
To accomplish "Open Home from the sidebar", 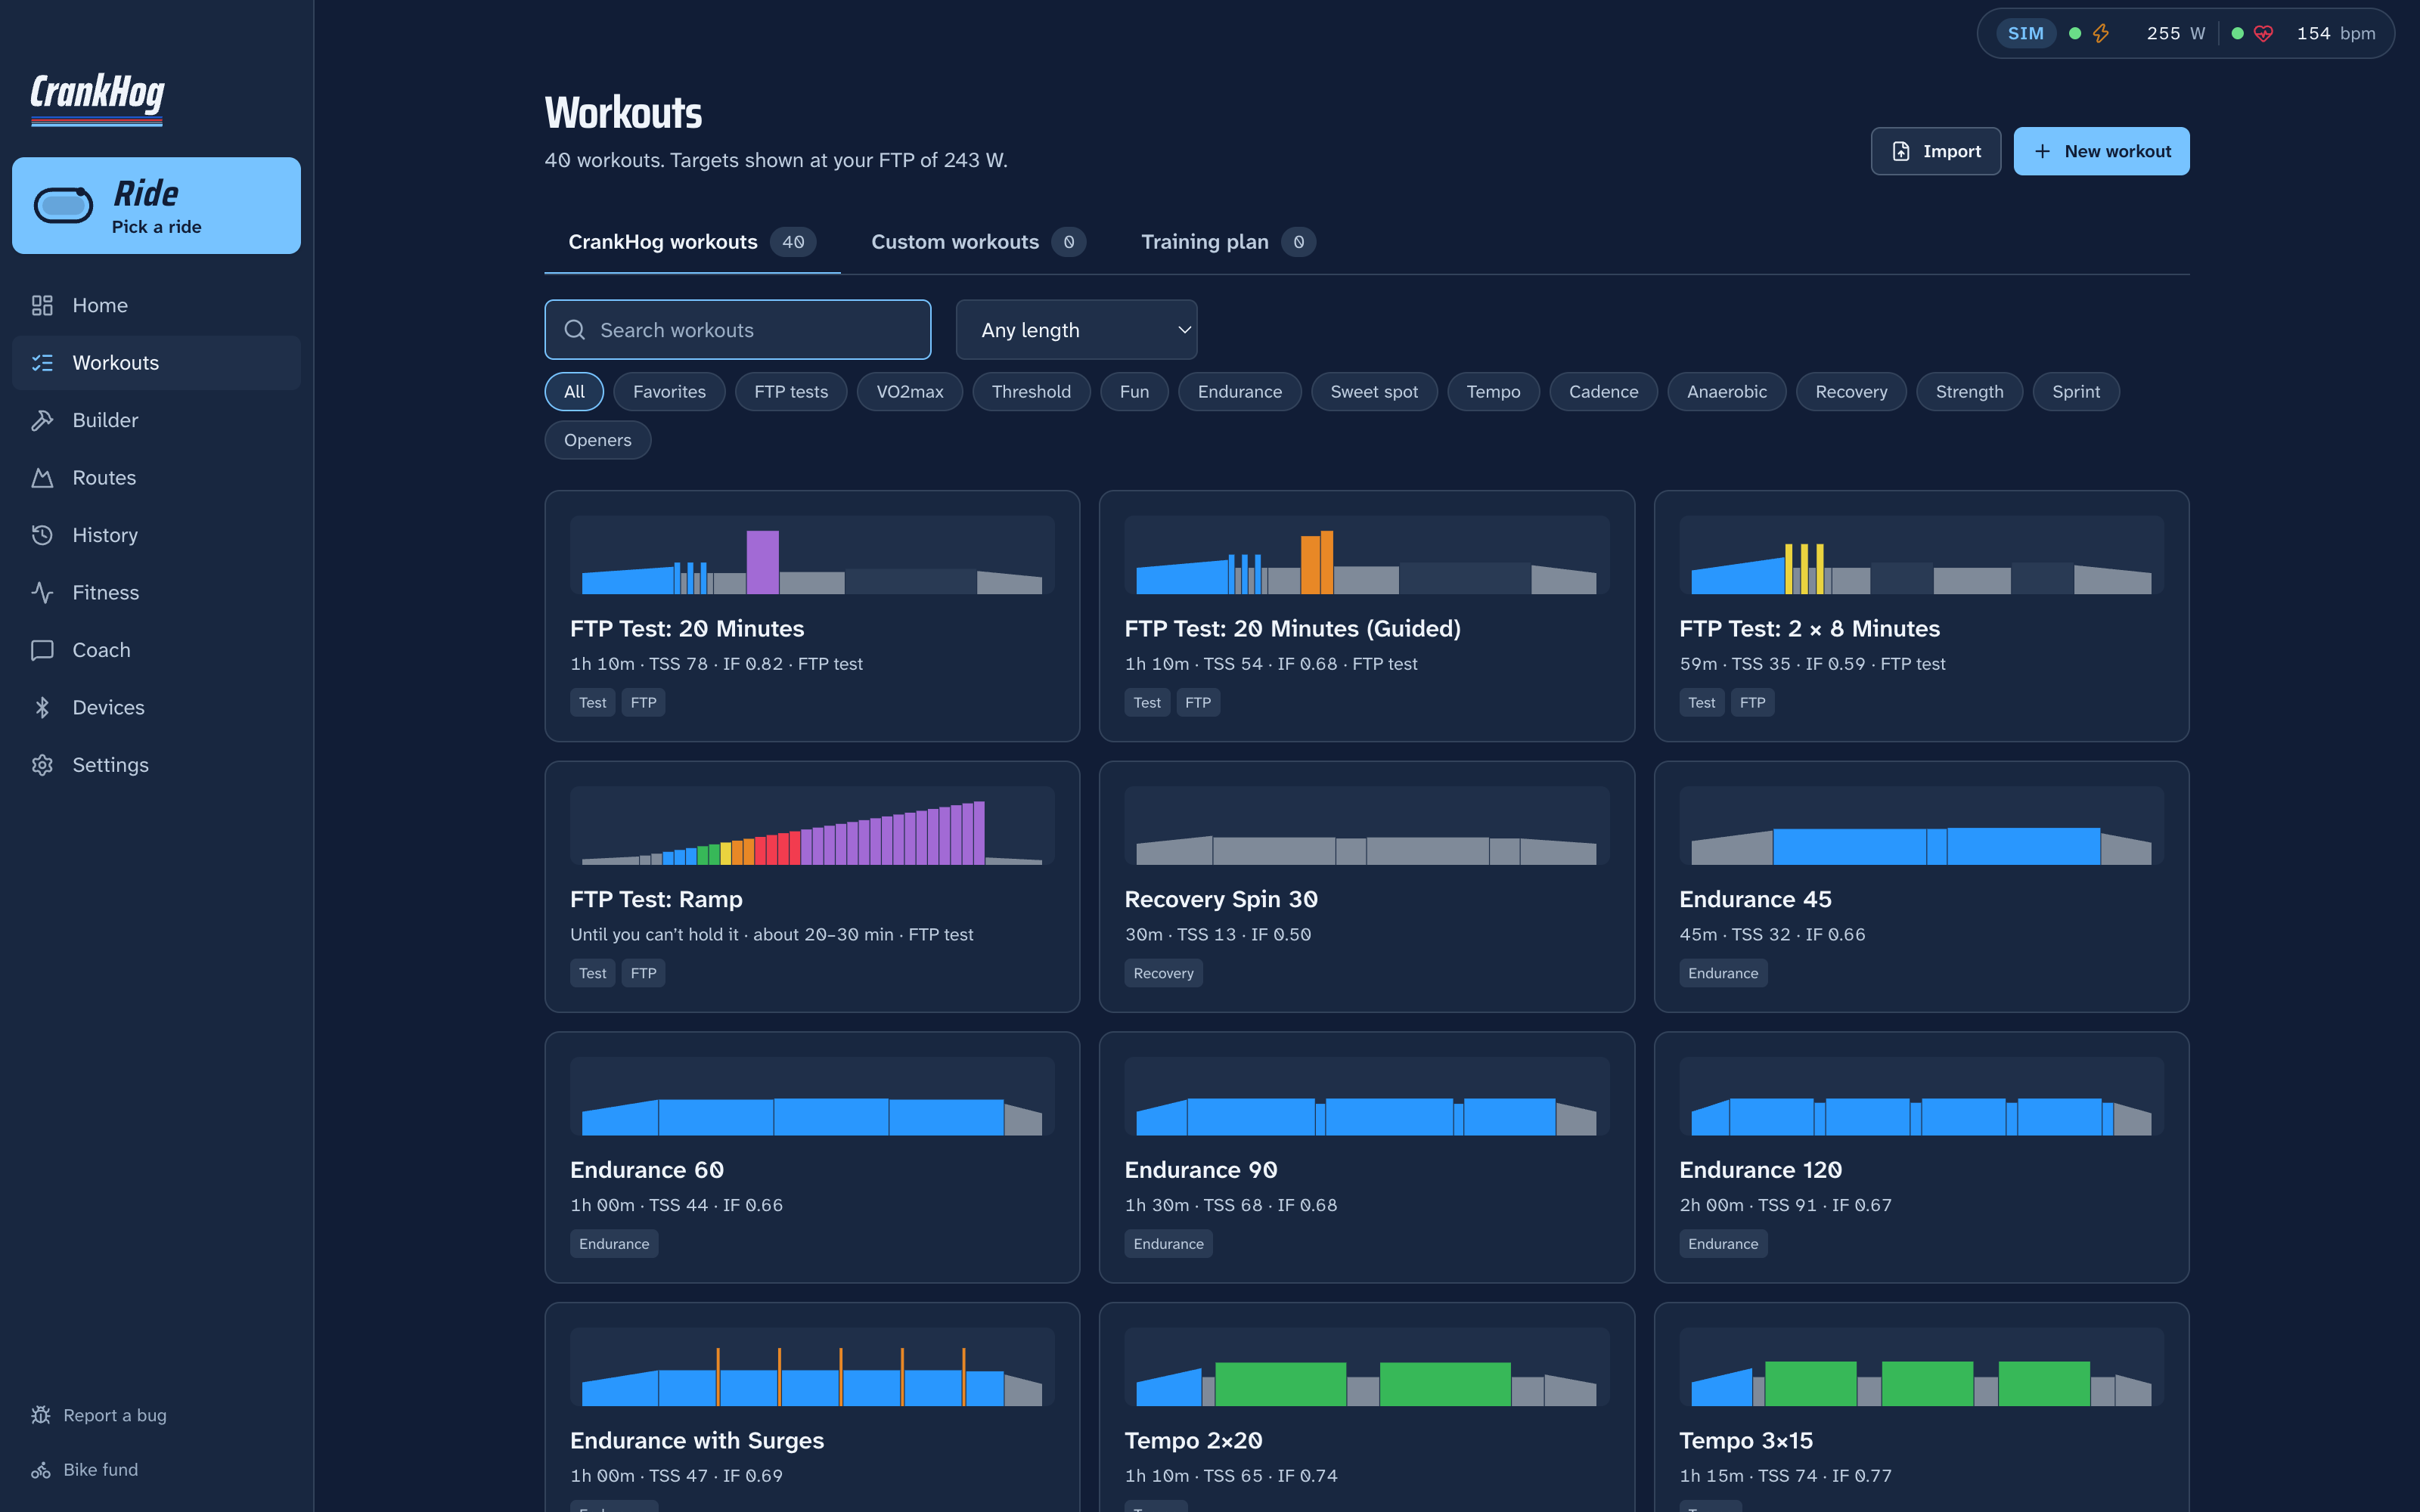I will tap(156, 305).
